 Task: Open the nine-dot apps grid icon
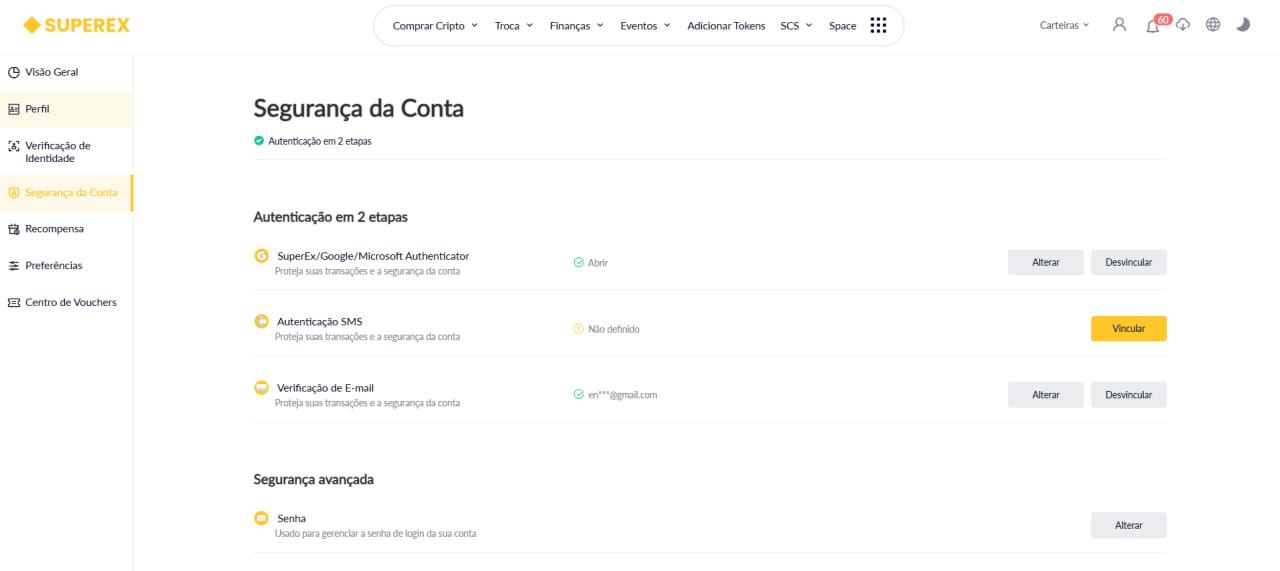878,25
